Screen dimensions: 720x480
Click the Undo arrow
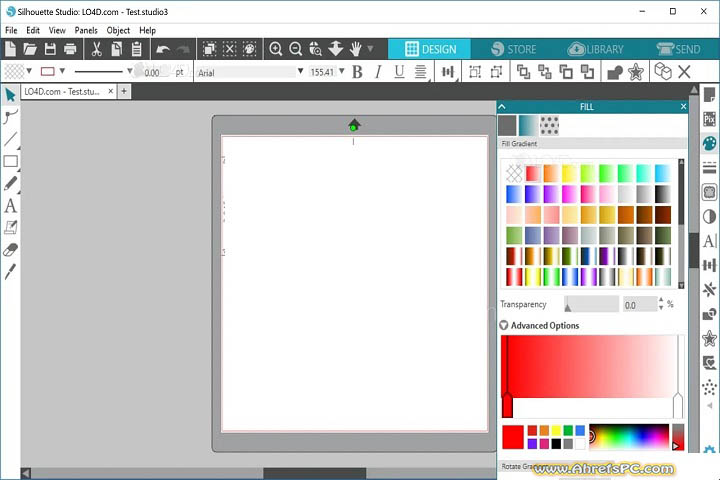pyautogui.click(x=163, y=49)
